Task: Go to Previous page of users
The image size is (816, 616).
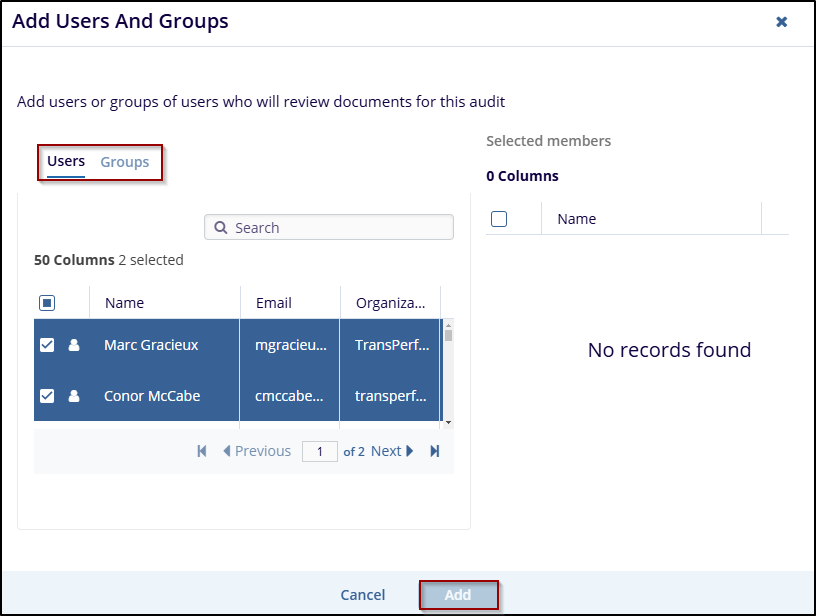Action: 257,451
